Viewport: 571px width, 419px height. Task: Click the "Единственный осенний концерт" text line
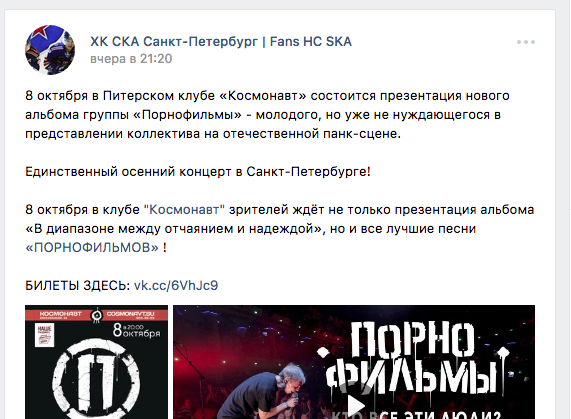pos(198,171)
